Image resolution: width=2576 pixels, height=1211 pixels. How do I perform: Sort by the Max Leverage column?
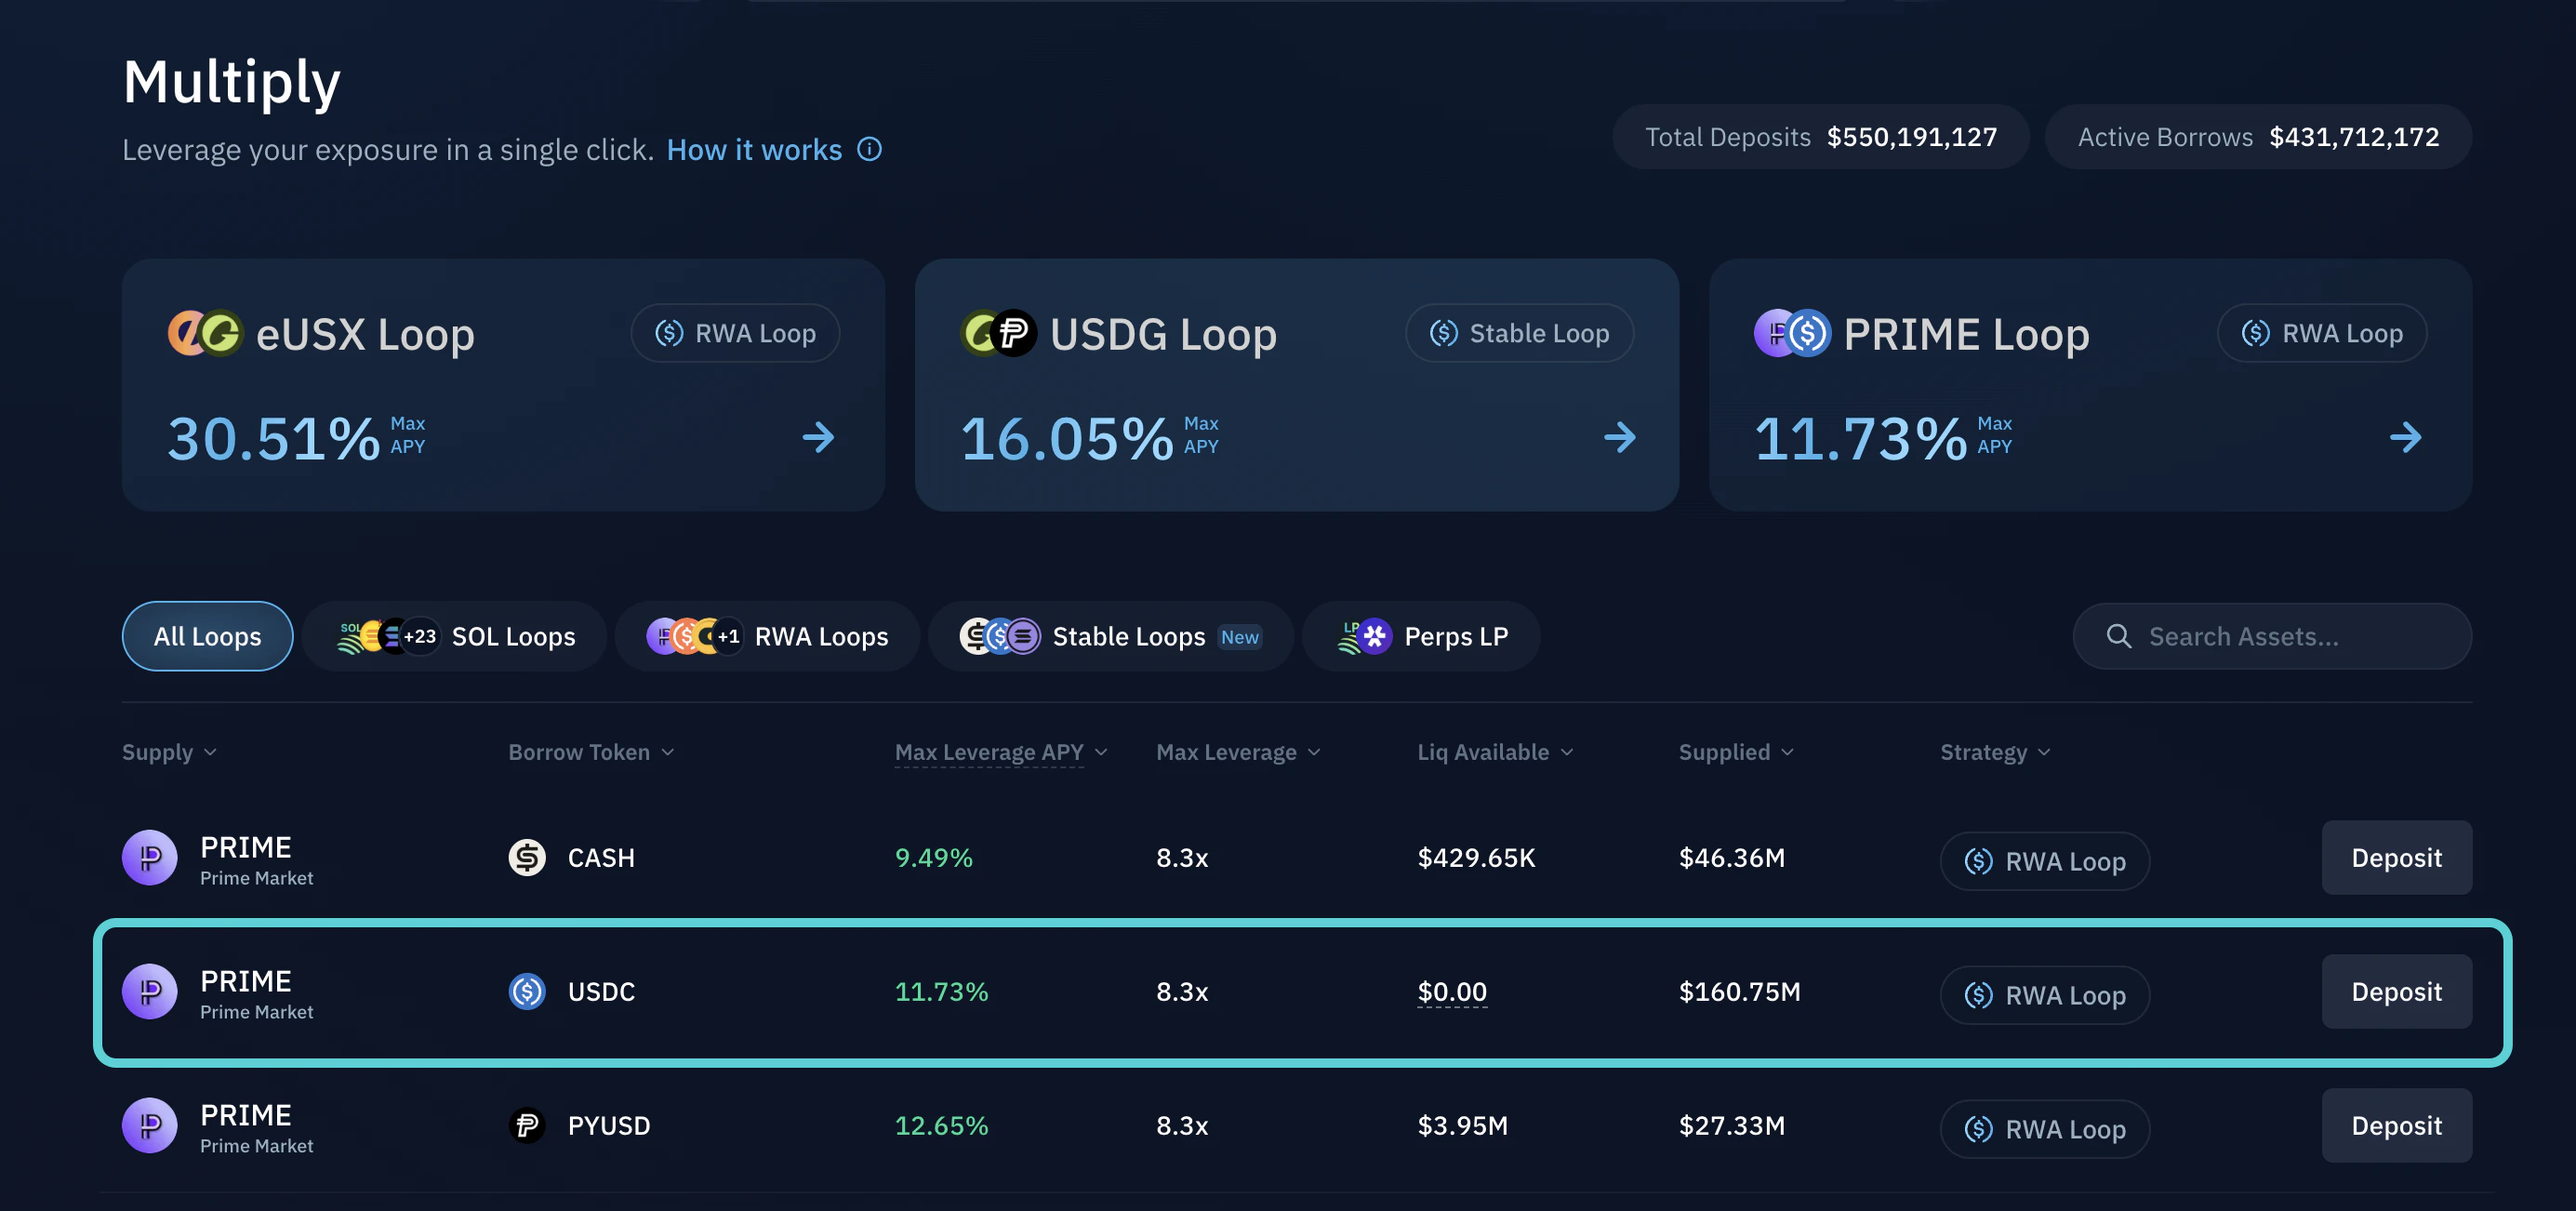(1238, 752)
